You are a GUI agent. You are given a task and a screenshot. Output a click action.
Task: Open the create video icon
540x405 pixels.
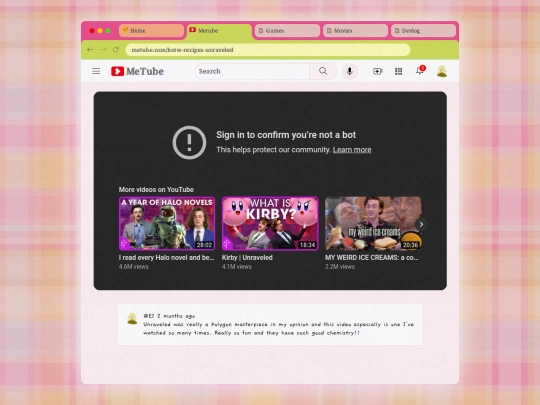click(377, 71)
